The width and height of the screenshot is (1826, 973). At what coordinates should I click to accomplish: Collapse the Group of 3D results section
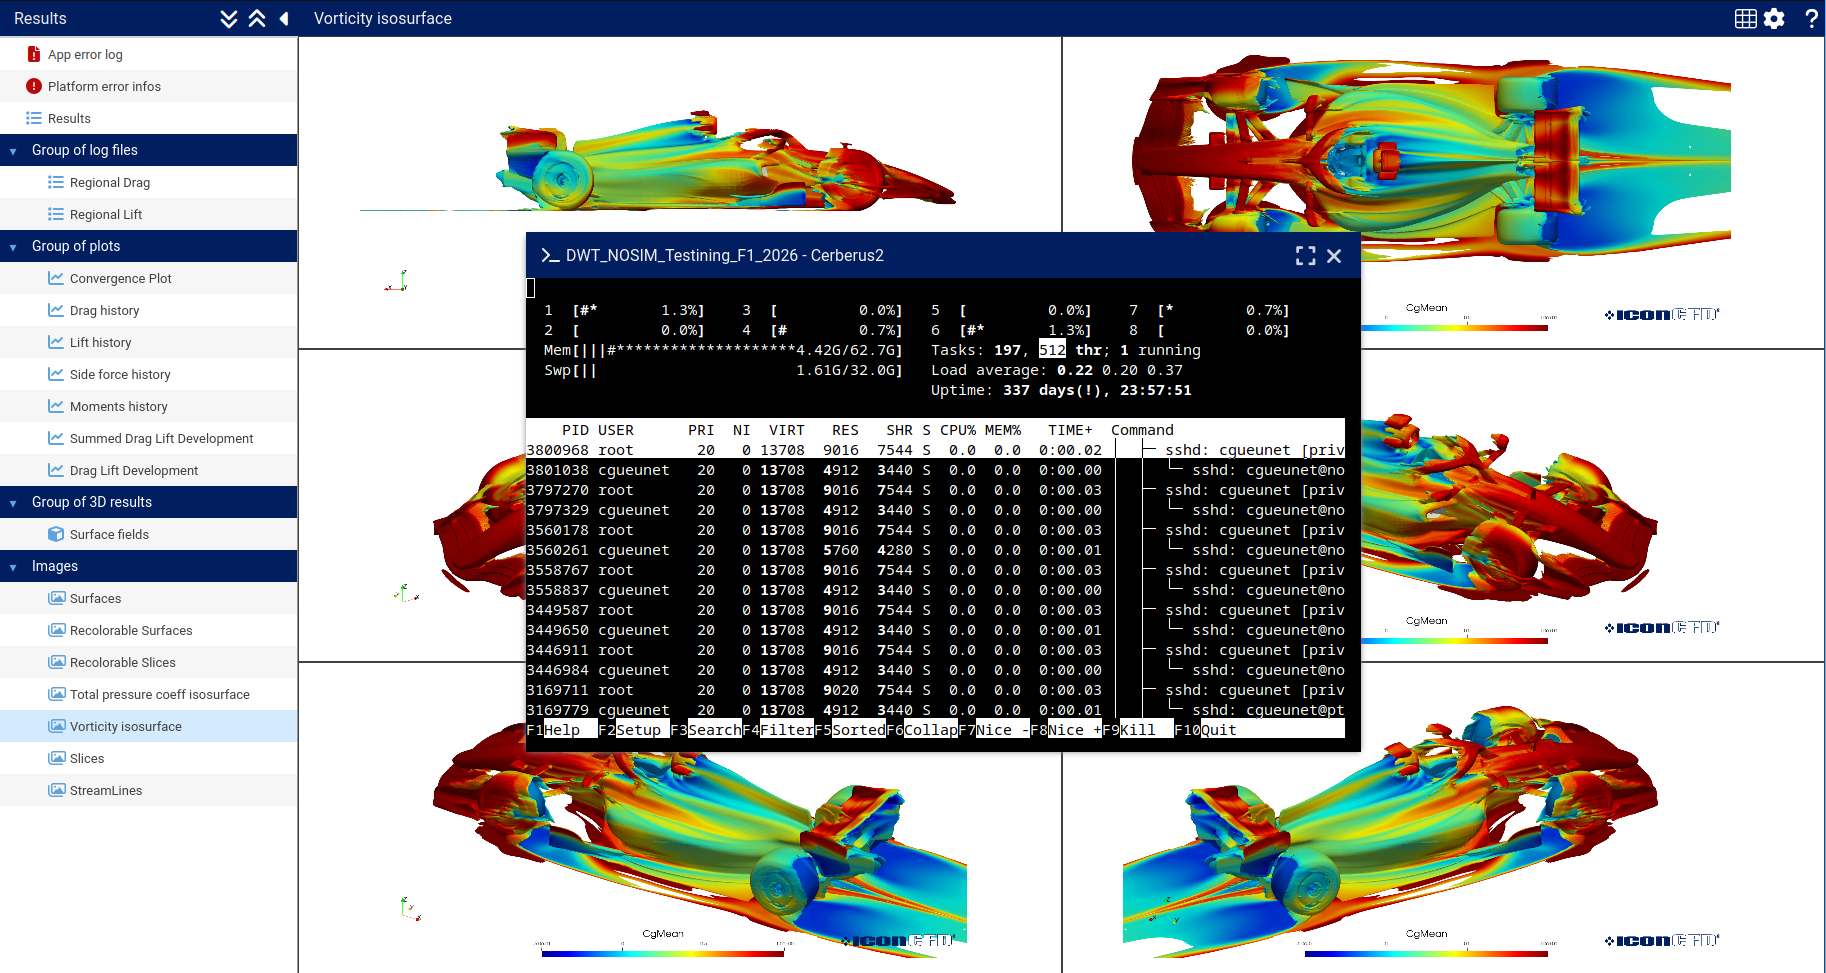pos(13,503)
